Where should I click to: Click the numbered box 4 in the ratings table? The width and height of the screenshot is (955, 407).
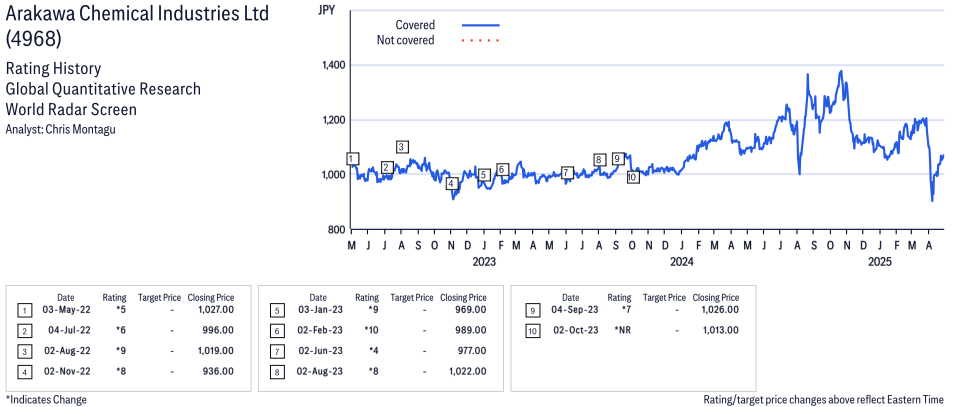point(24,372)
